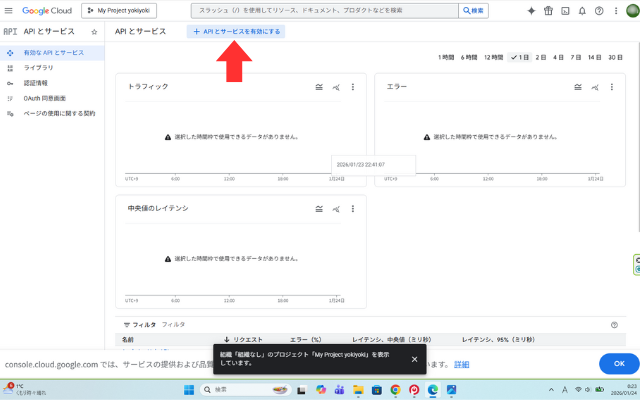The image size is (640, 400).
Task: Select the 30日 time range
Action: tap(615, 58)
